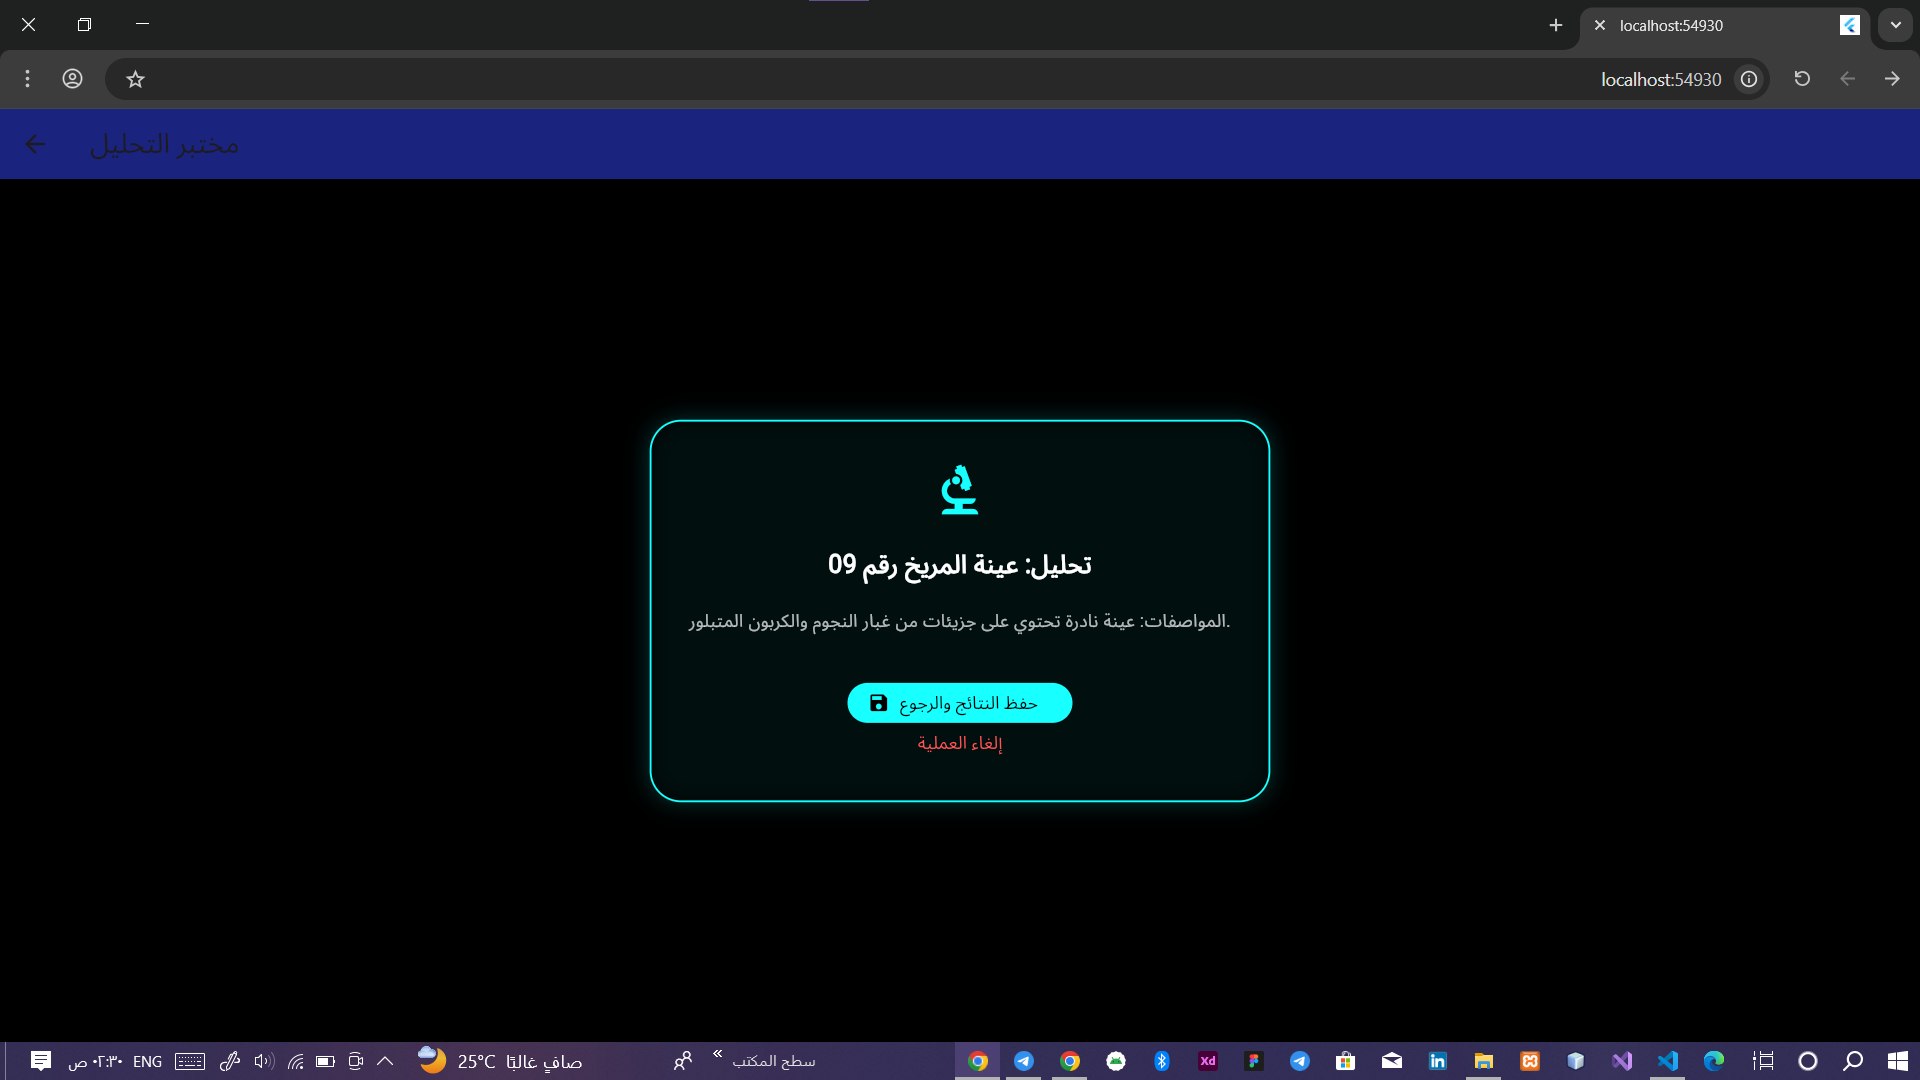Click the back arrow in app bar
Viewport: 1920px width, 1080px height.
[35, 145]
